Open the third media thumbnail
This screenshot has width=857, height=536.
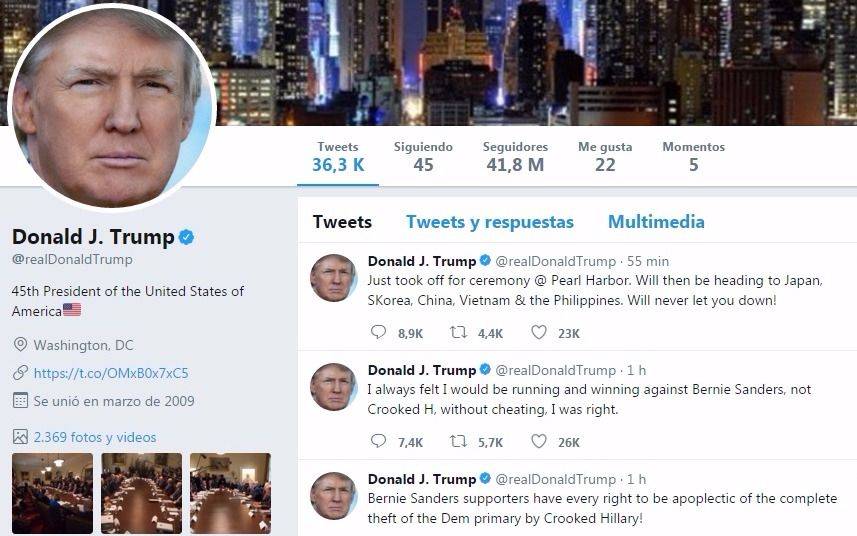point(230,493)
